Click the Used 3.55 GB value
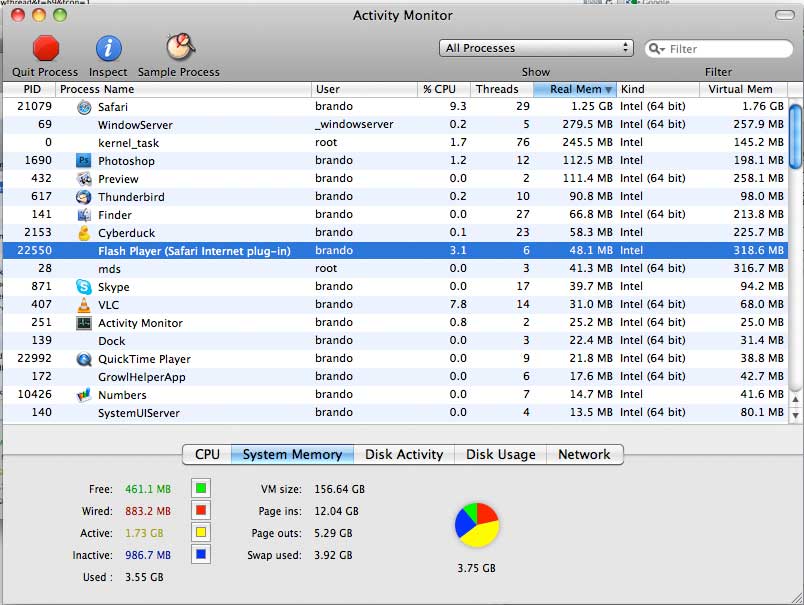Screen dimensions: 804x605 144,577
